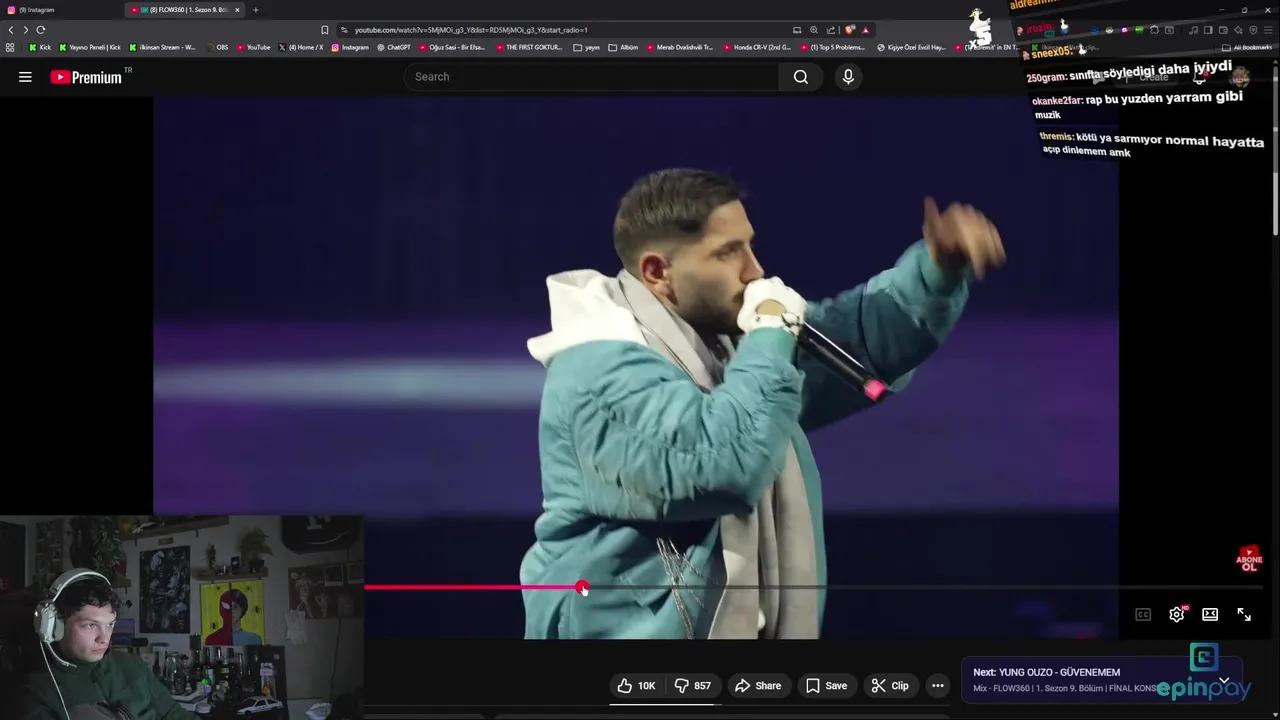The width and height of the screenshot is (1280, 720).
Task: Open a new browser tab
Action: coord(255,10)
